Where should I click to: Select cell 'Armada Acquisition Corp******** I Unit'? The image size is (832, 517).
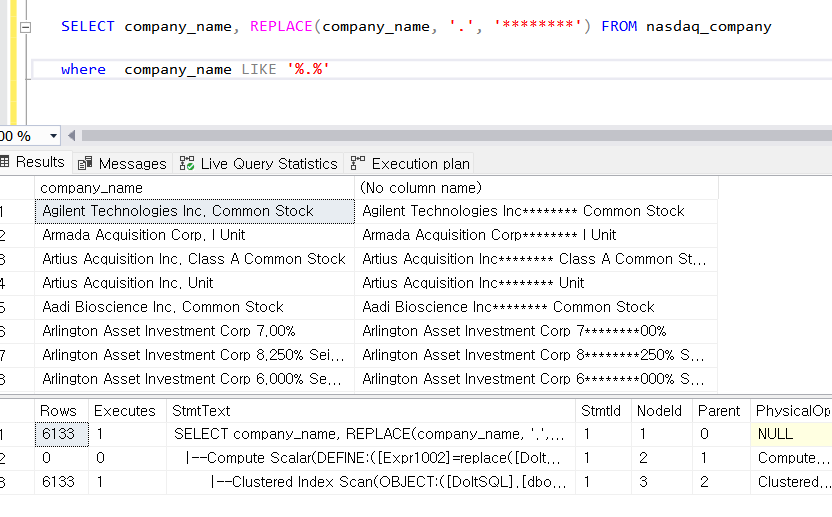pos(536,235)
